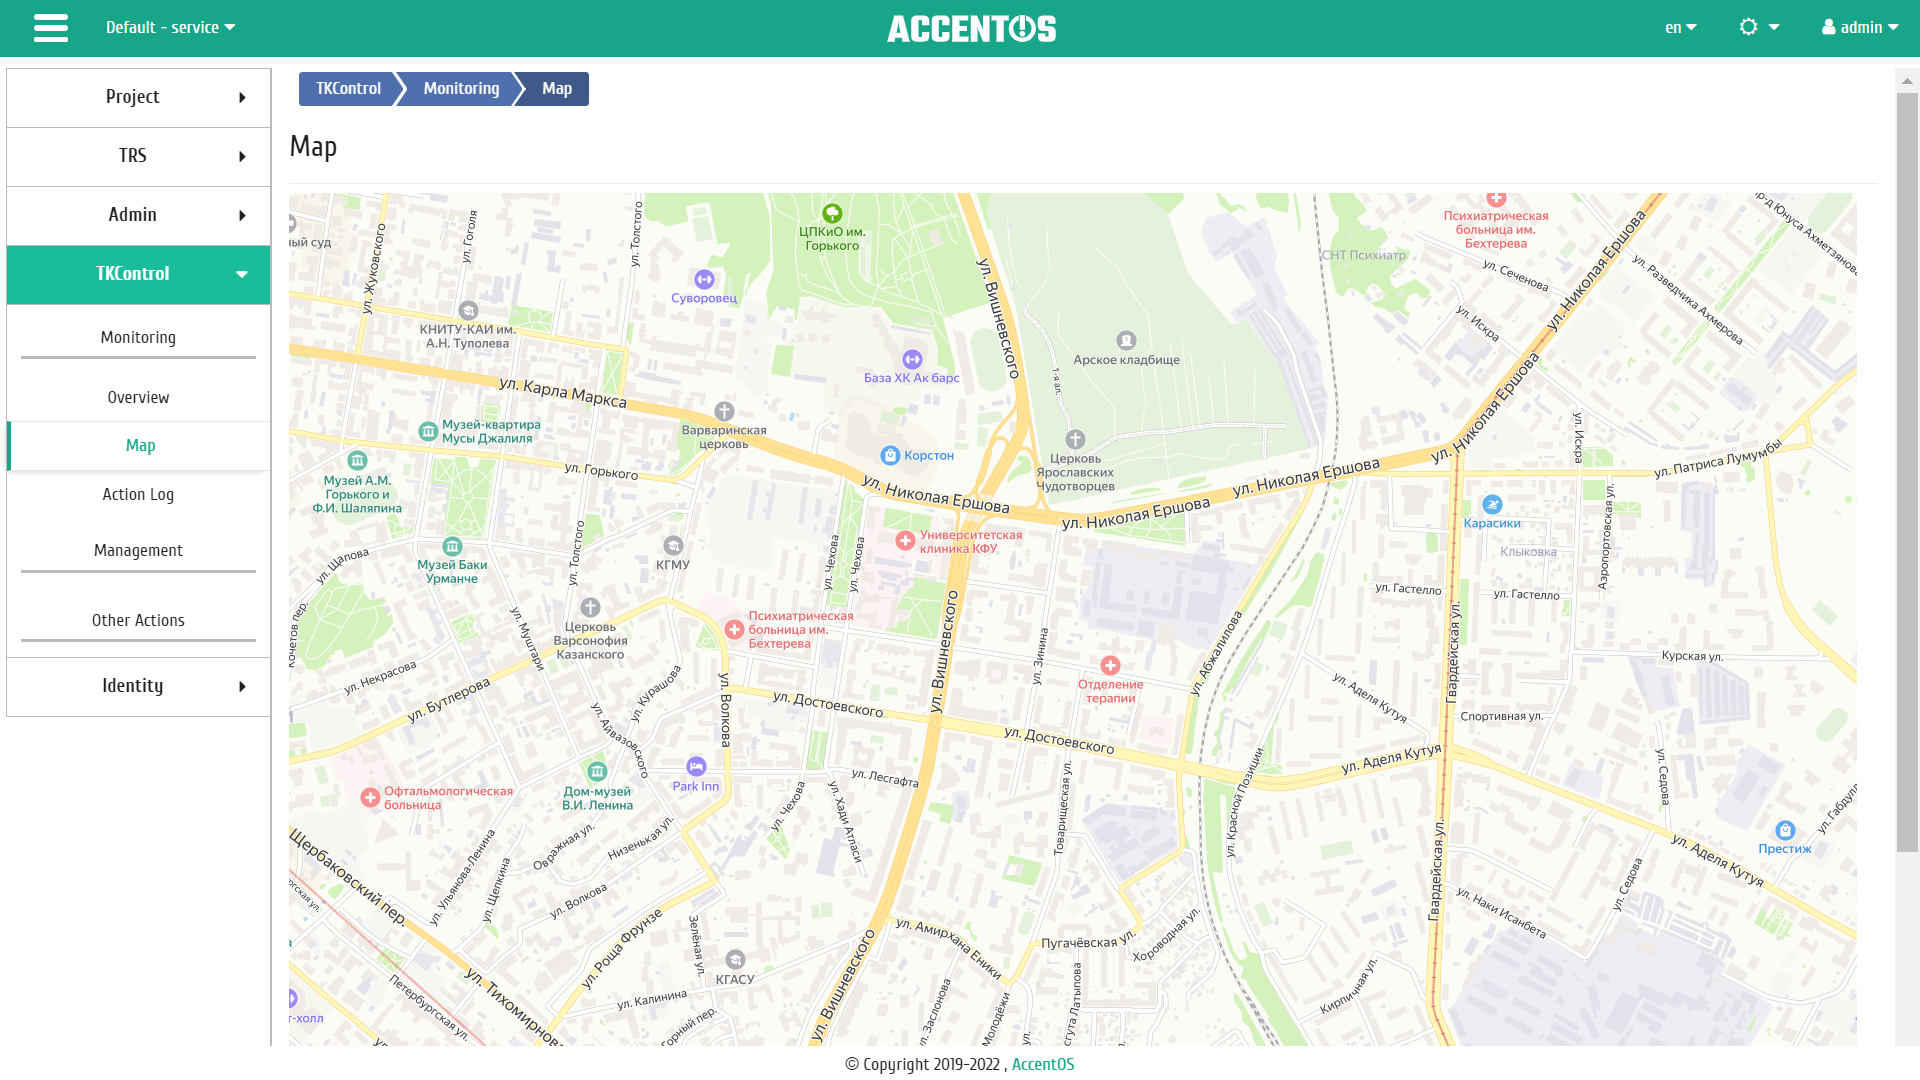The width and height of the screenshot is (1920, 1080).
Task: Click the ул. Карла Маркса street label
Action: tap(563, 393)
